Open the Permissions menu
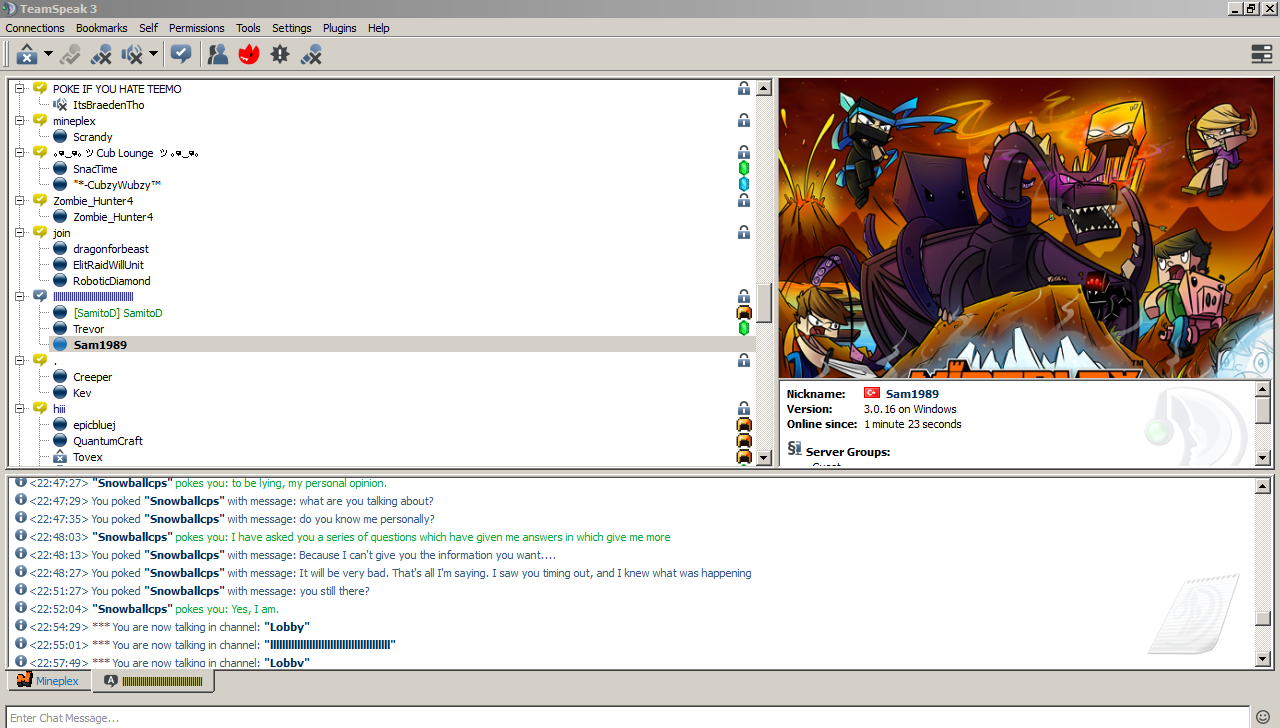 pyautogui.click(x=197, y=28)
